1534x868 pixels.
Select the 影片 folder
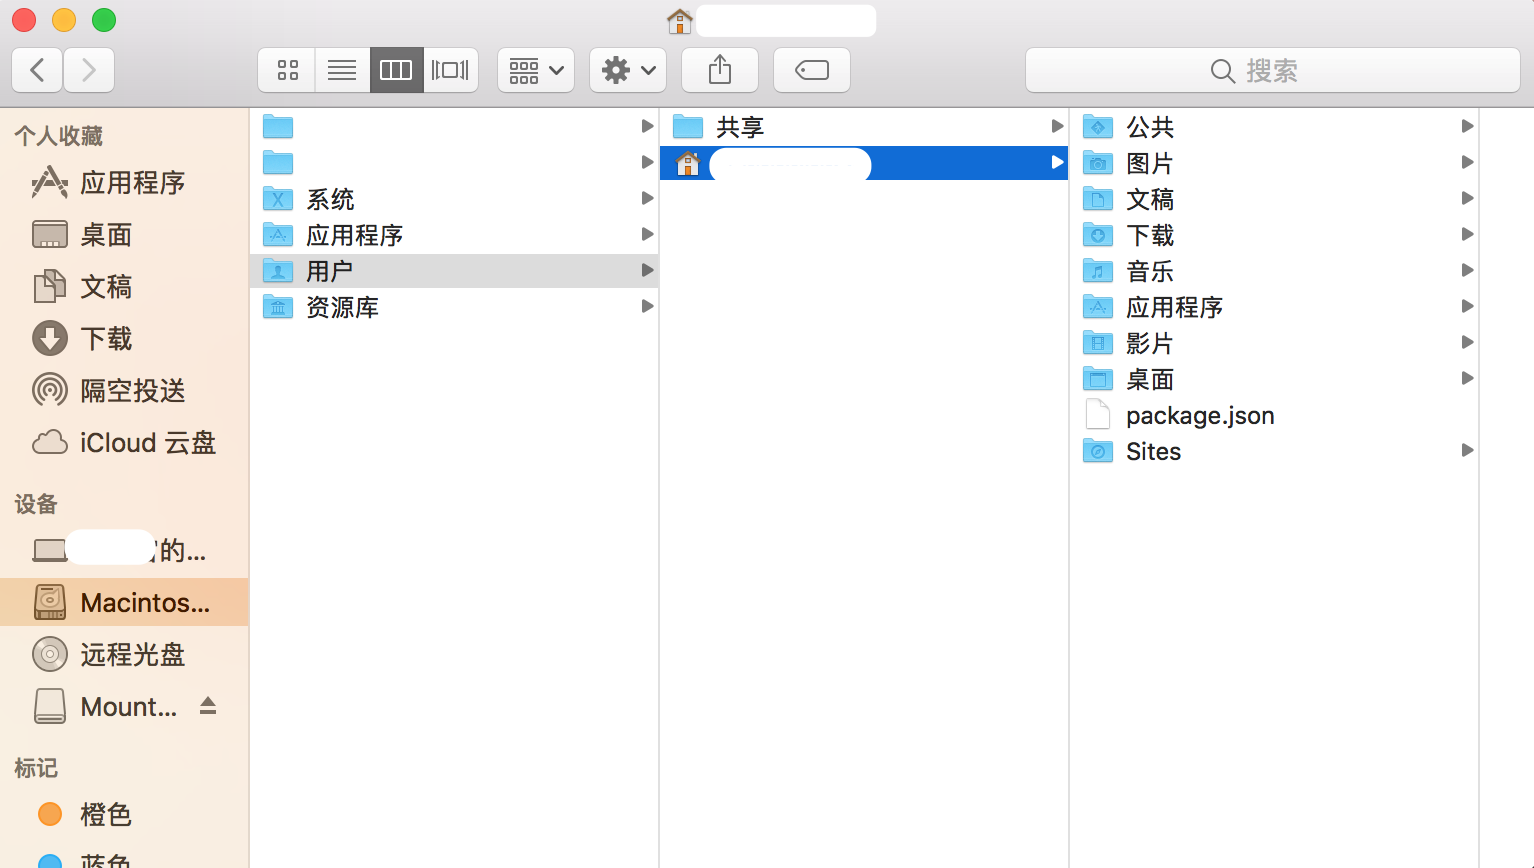(x=1274, y=343)
